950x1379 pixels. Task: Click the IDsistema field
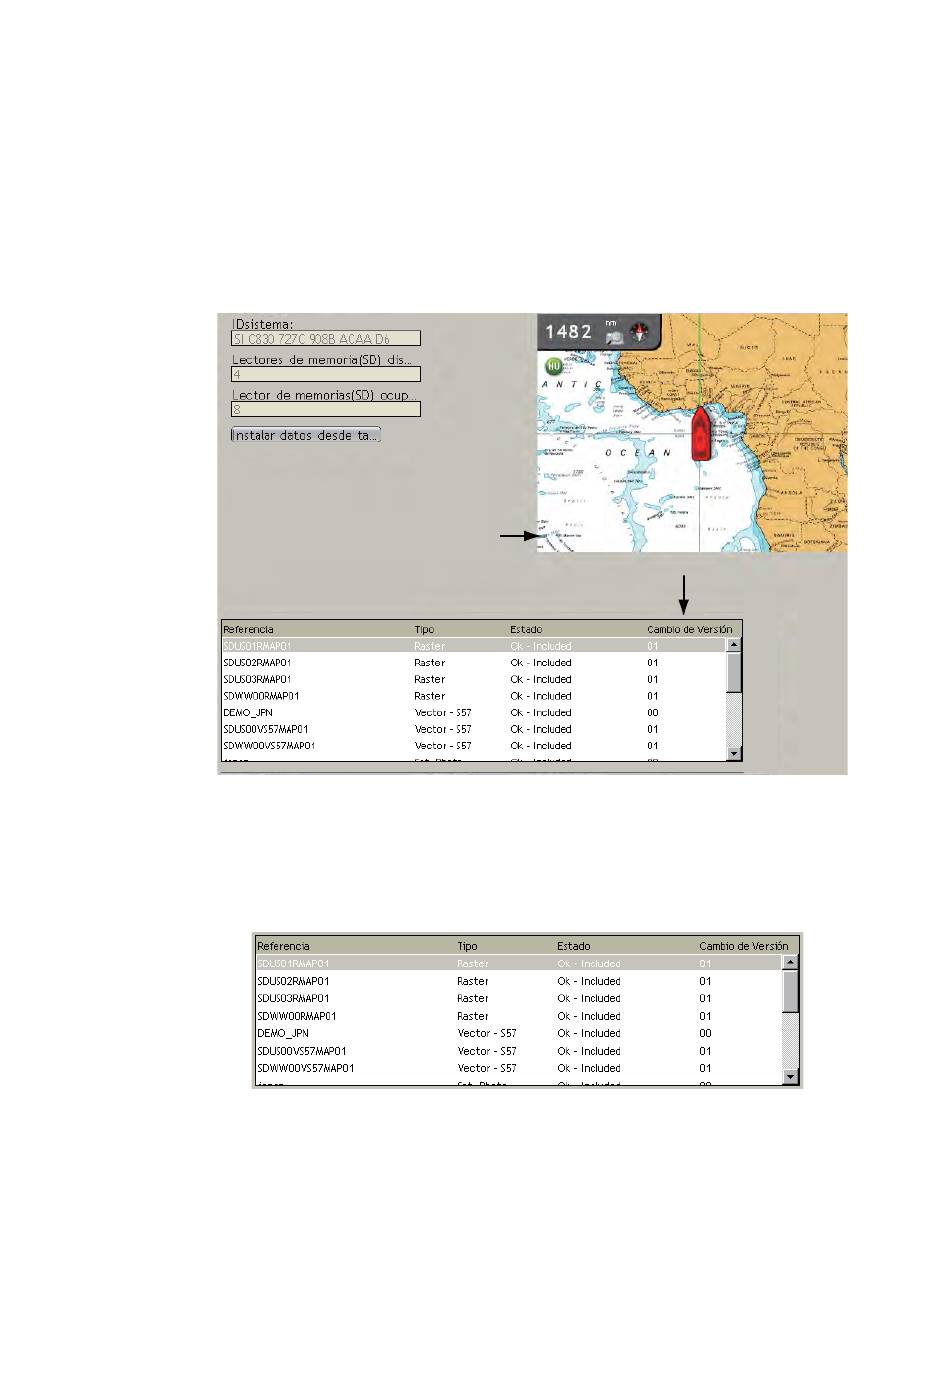(326, 339)
